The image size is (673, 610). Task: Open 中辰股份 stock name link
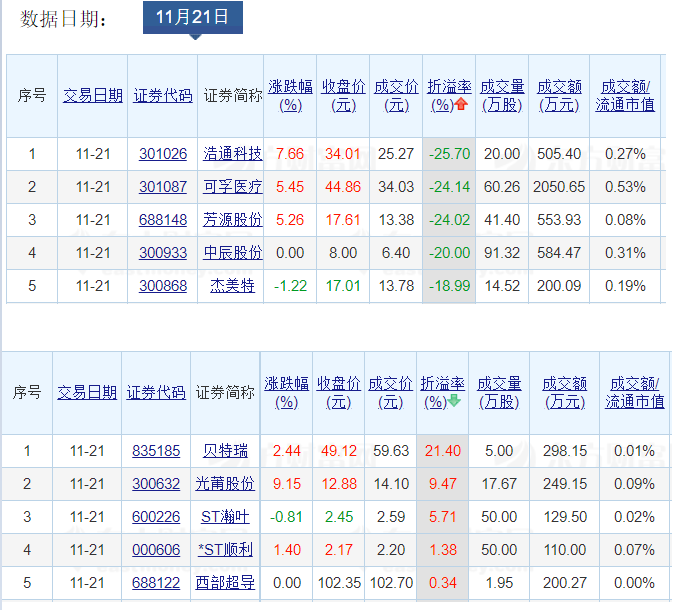232,252
